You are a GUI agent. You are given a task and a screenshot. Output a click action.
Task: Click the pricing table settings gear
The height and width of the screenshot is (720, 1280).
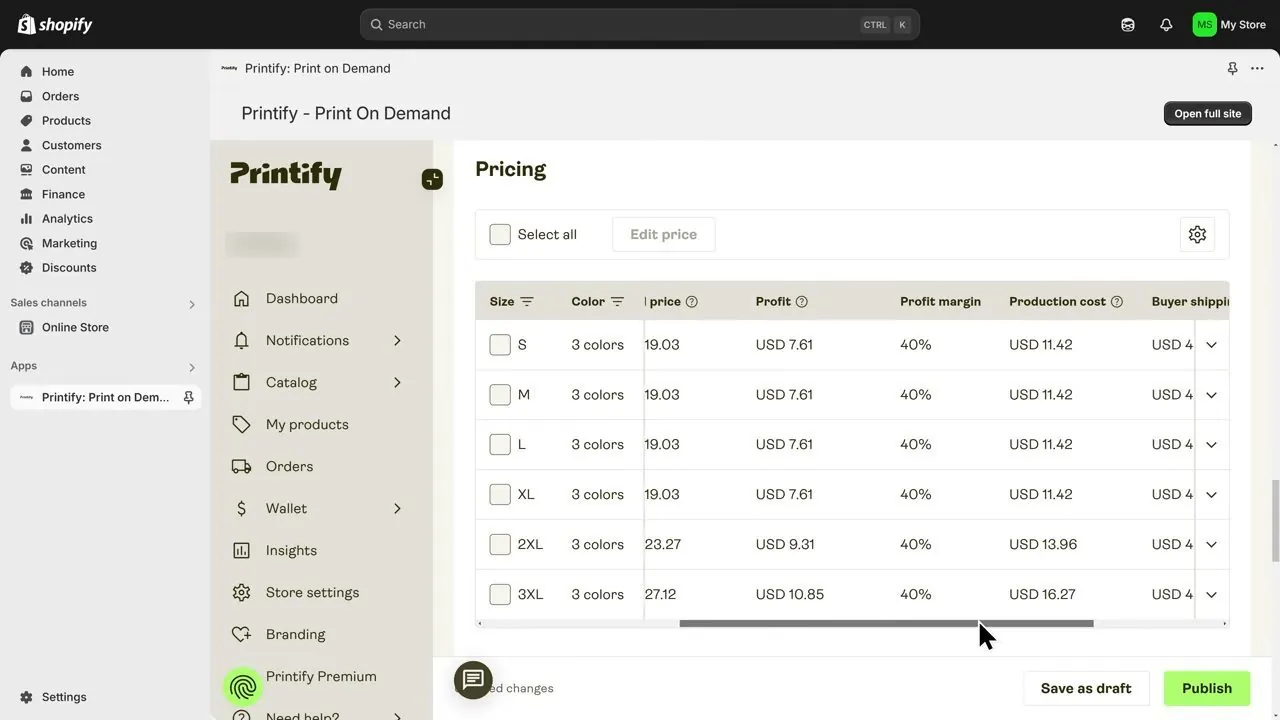(1197, 234)
